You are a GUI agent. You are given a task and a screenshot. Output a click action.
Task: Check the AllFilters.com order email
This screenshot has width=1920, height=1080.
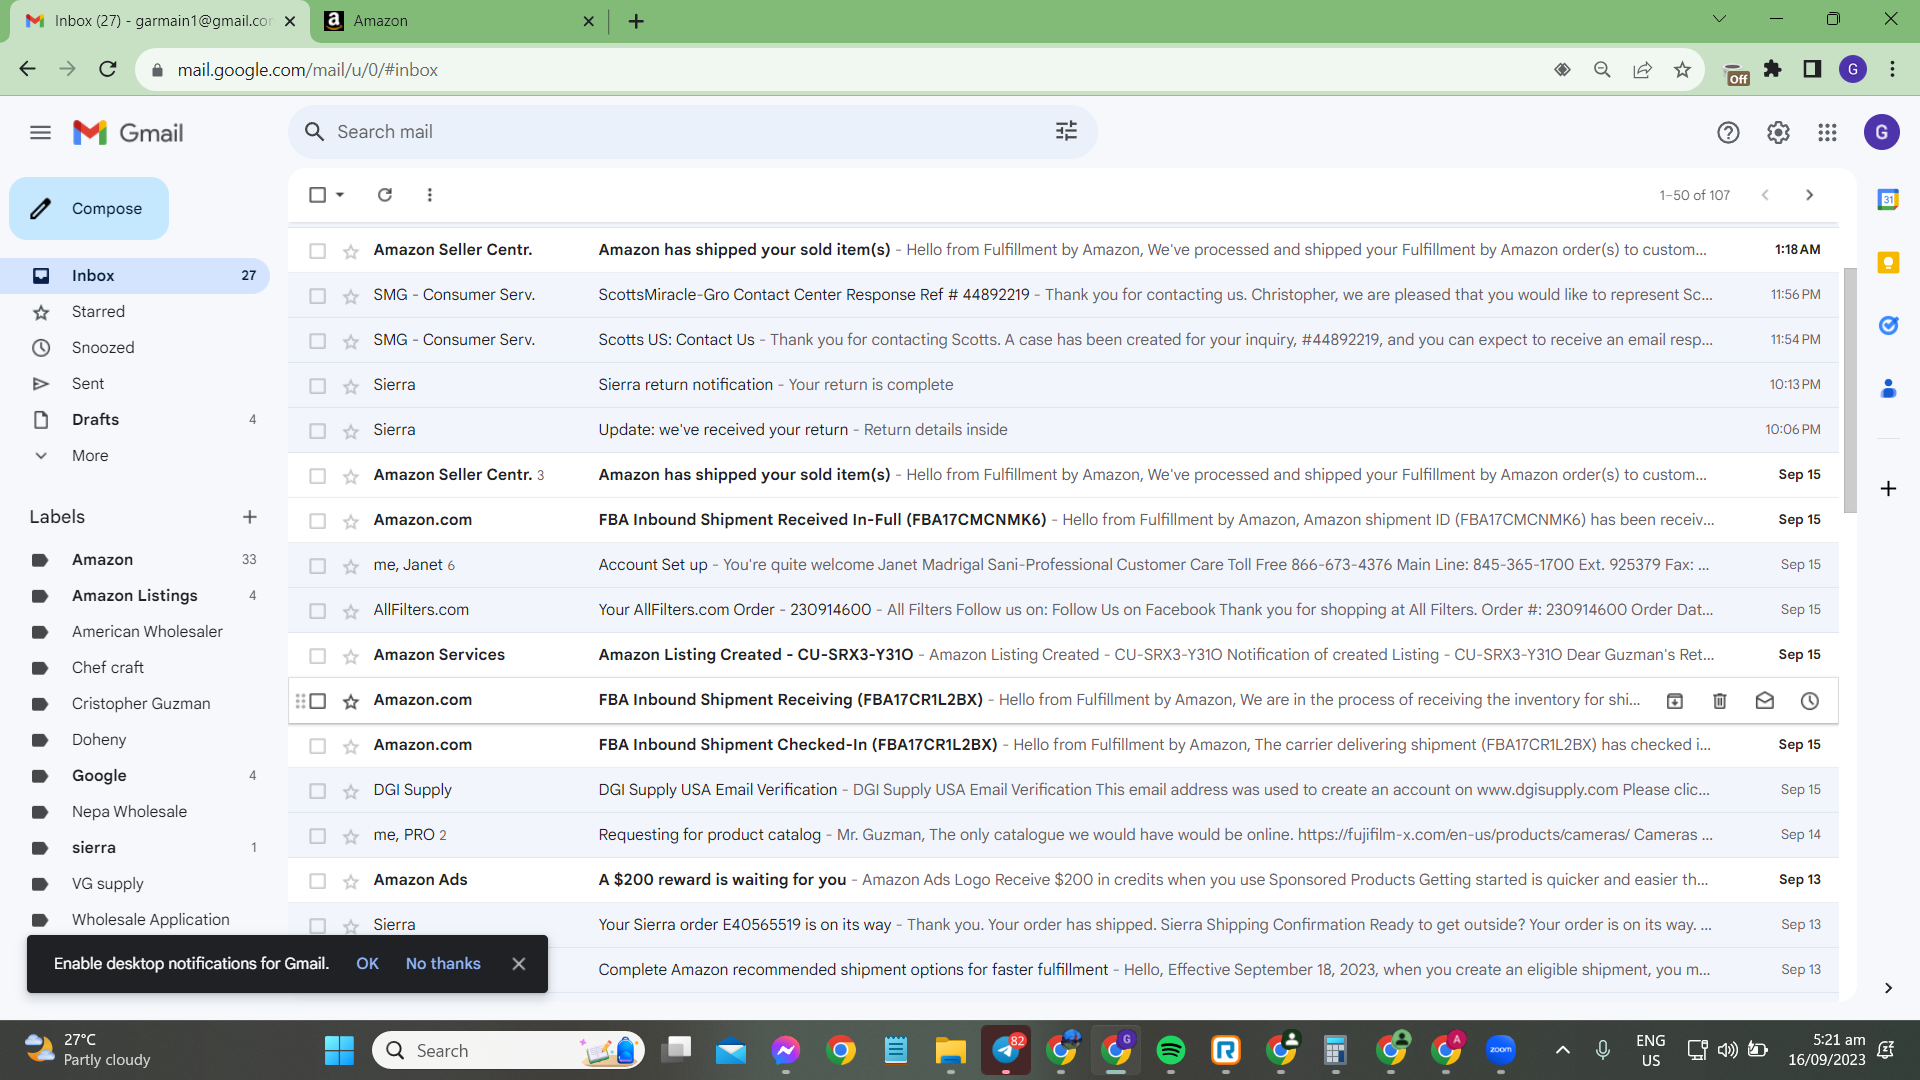317,611
